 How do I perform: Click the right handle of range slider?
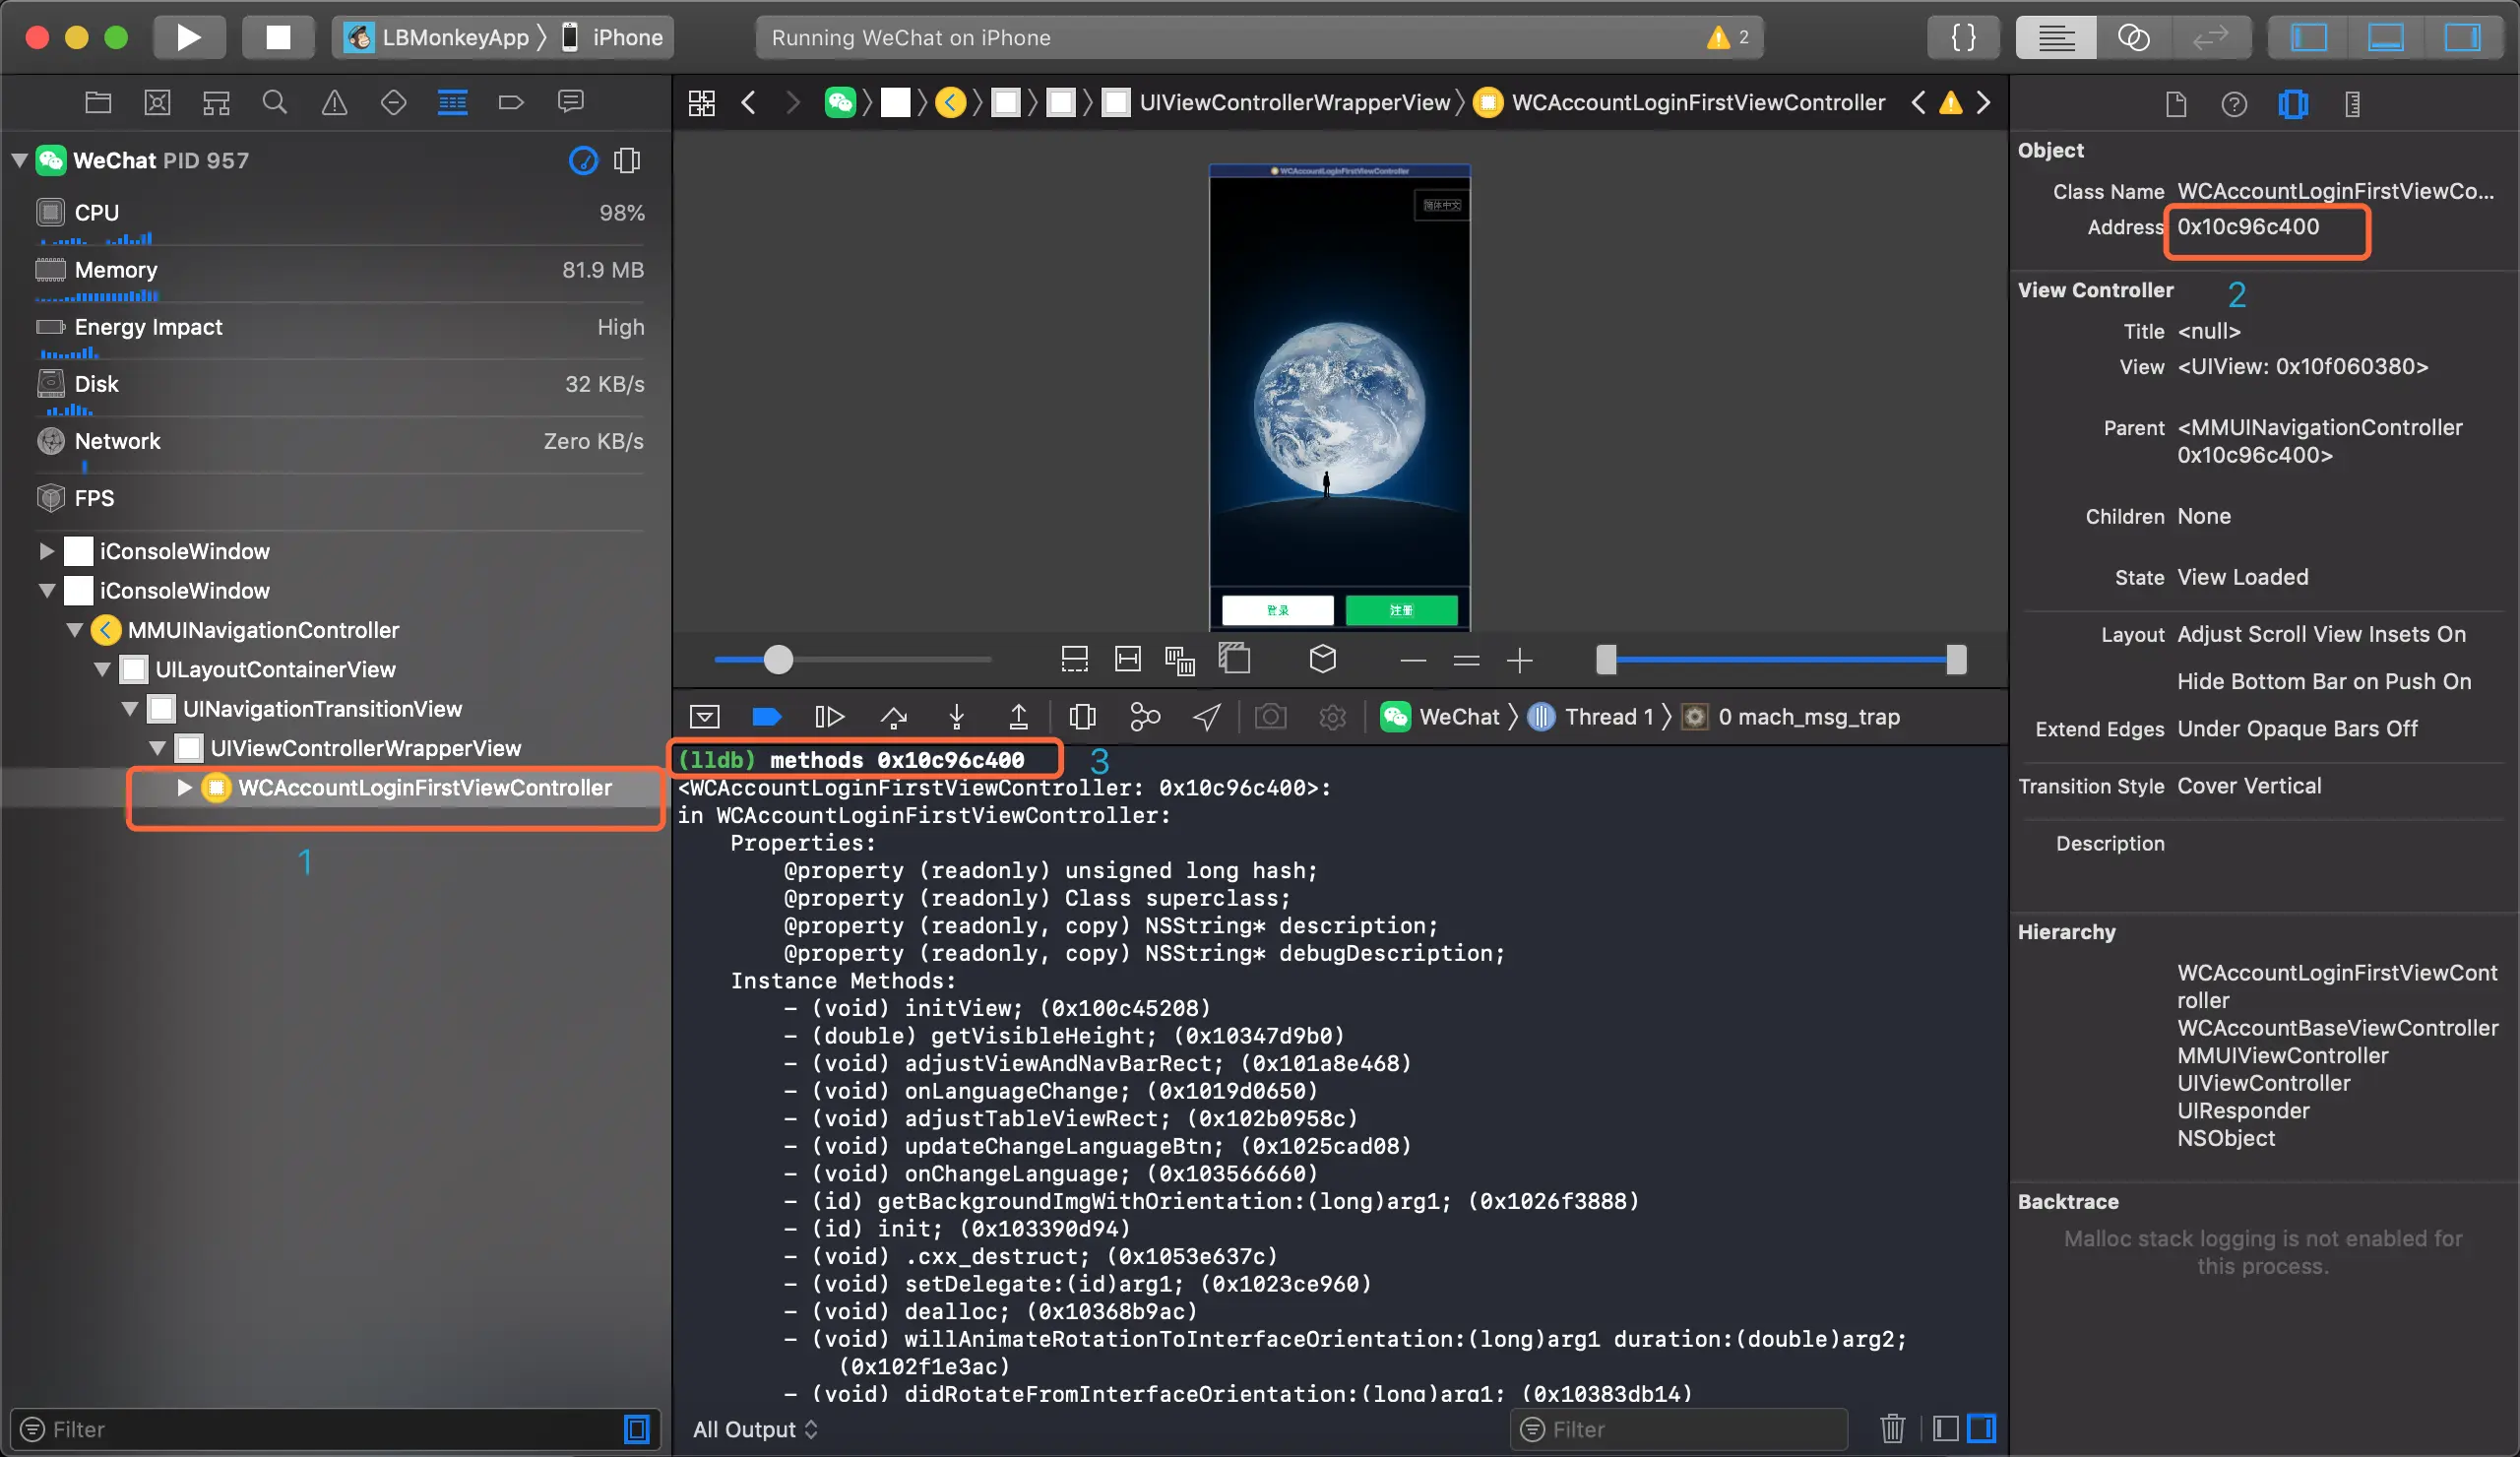click(x=1956, y=659)
